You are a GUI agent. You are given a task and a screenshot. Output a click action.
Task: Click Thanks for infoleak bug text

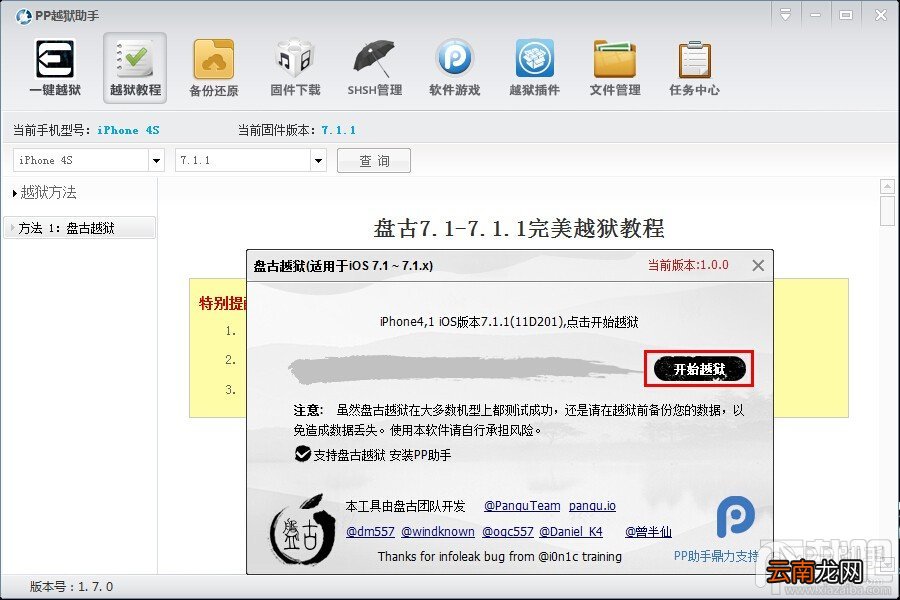pos(499,556)
